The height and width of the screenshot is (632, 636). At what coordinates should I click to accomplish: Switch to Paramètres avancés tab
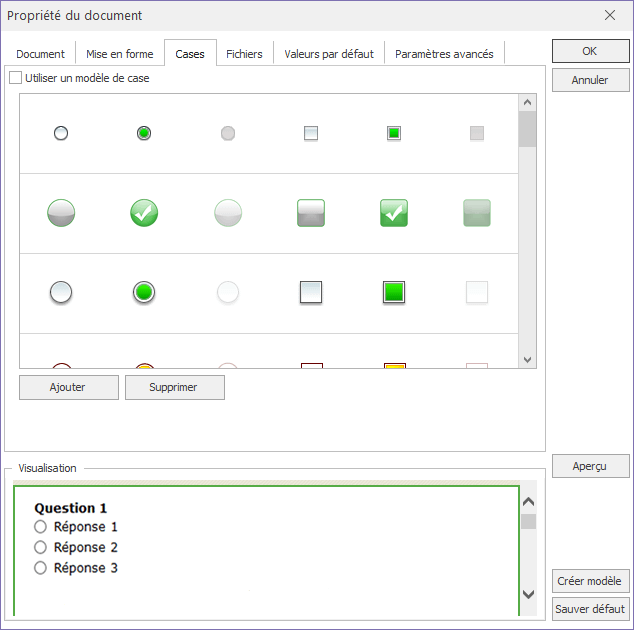pyautogui.click(x=444, y=54)
